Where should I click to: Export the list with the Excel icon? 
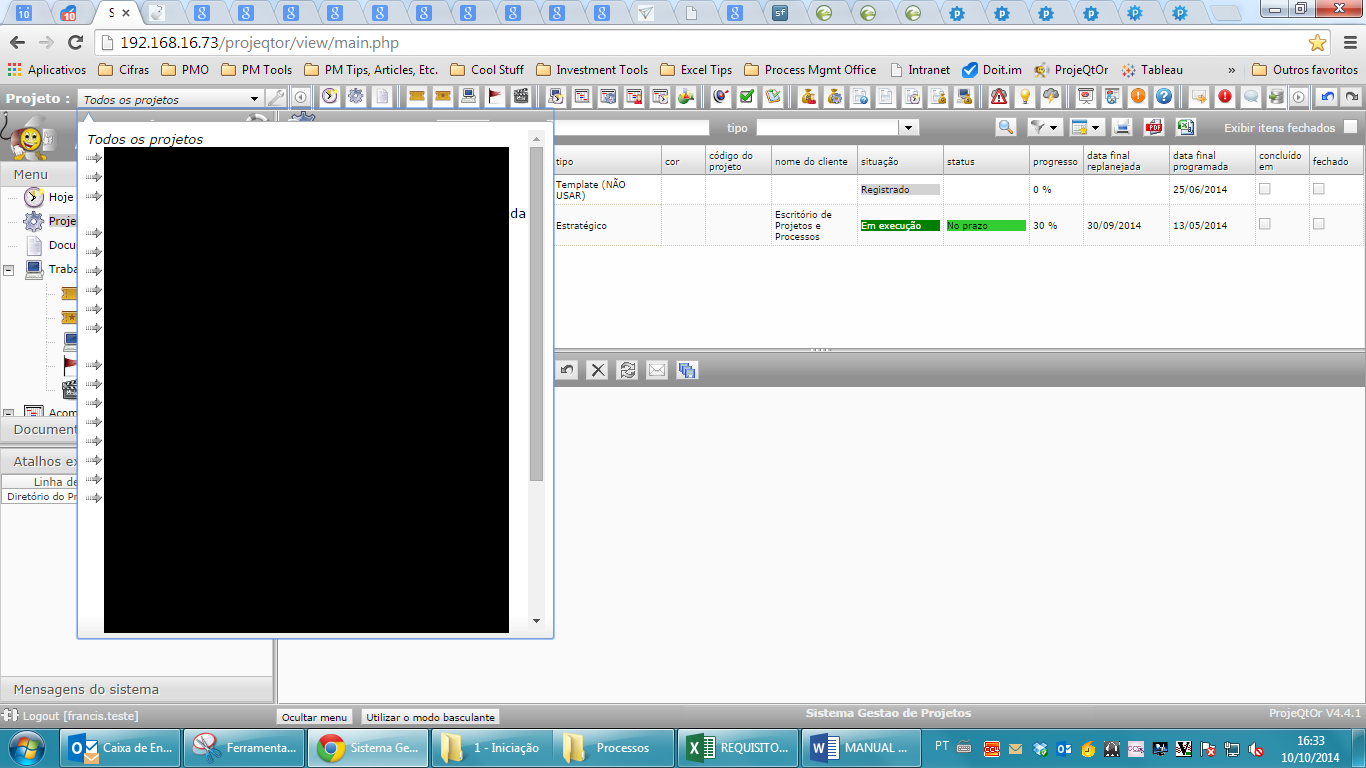pyautogui.click(x=1185, y=127)
